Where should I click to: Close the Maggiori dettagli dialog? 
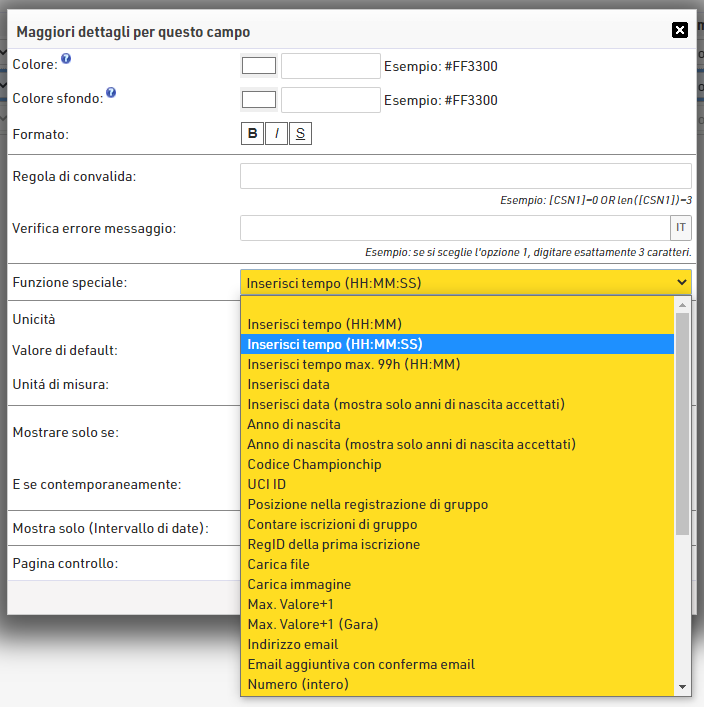pyautogui.click(x=680, y=30)
